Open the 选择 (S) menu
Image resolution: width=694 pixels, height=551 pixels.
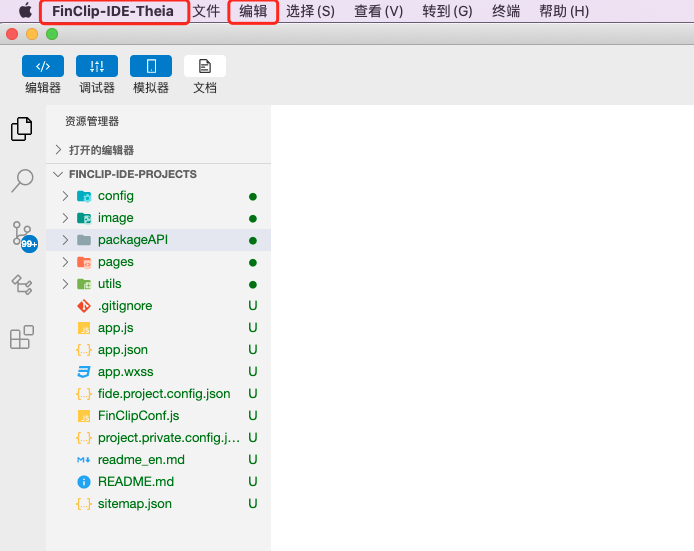point(310,11)
